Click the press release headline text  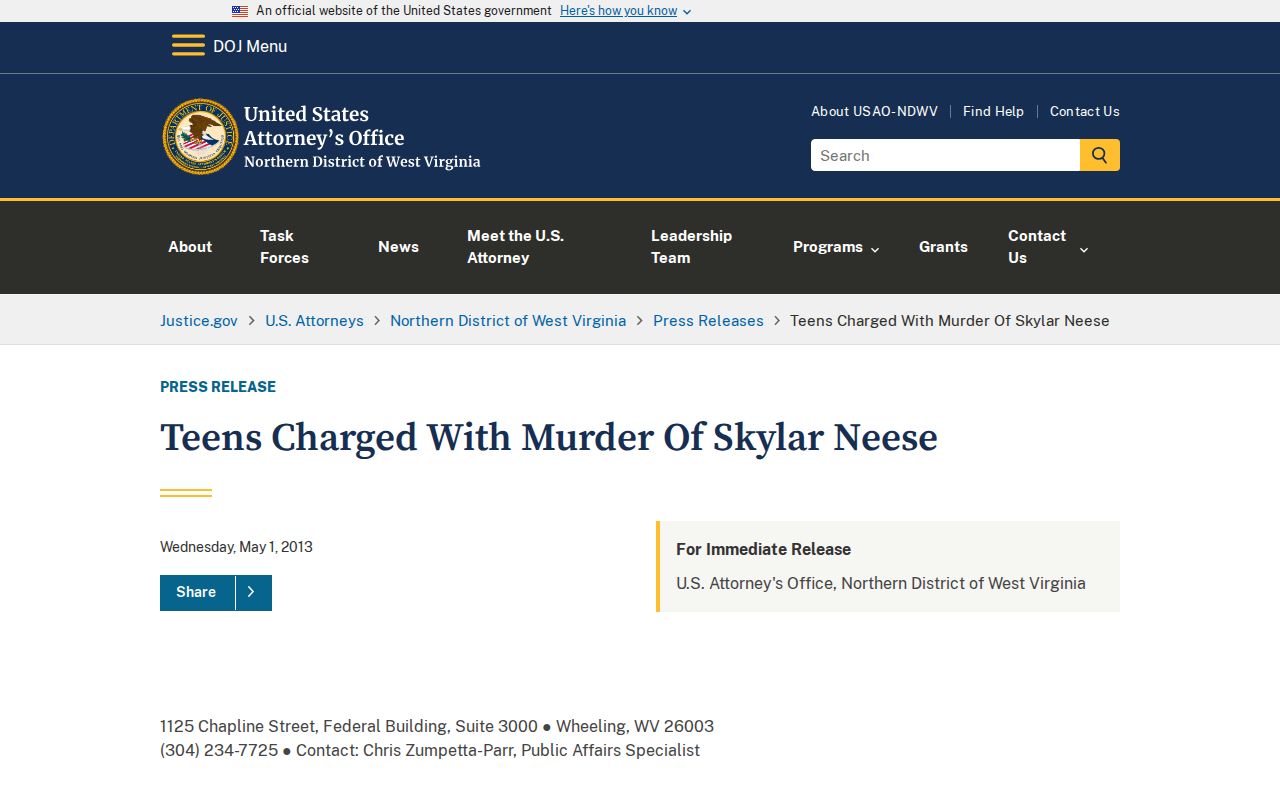pyautogui.click(x=549, y=438)
